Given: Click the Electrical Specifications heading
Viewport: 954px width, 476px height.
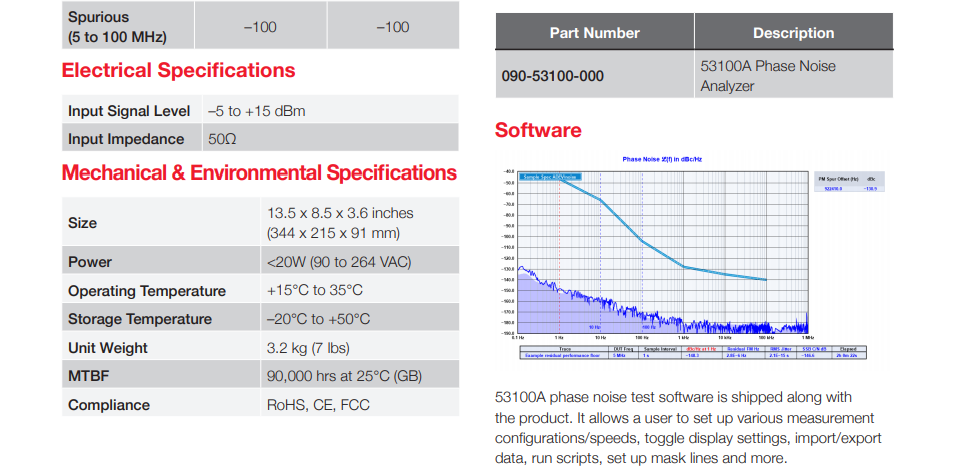Looking at the screenshot, I should tap(178, 70).
